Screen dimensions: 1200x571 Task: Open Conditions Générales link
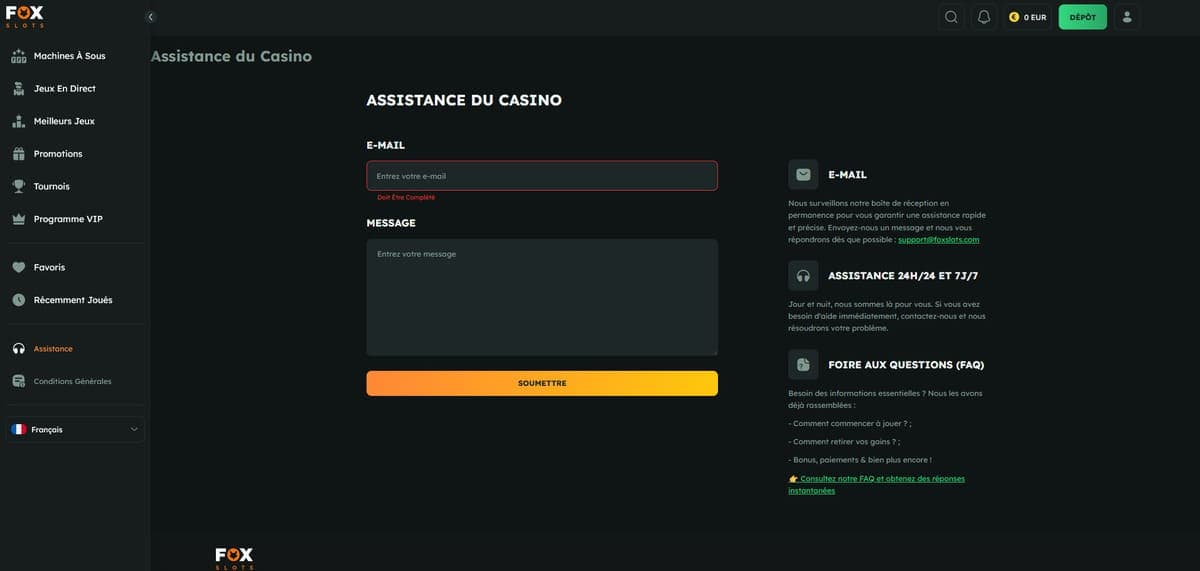coord(72,381)
